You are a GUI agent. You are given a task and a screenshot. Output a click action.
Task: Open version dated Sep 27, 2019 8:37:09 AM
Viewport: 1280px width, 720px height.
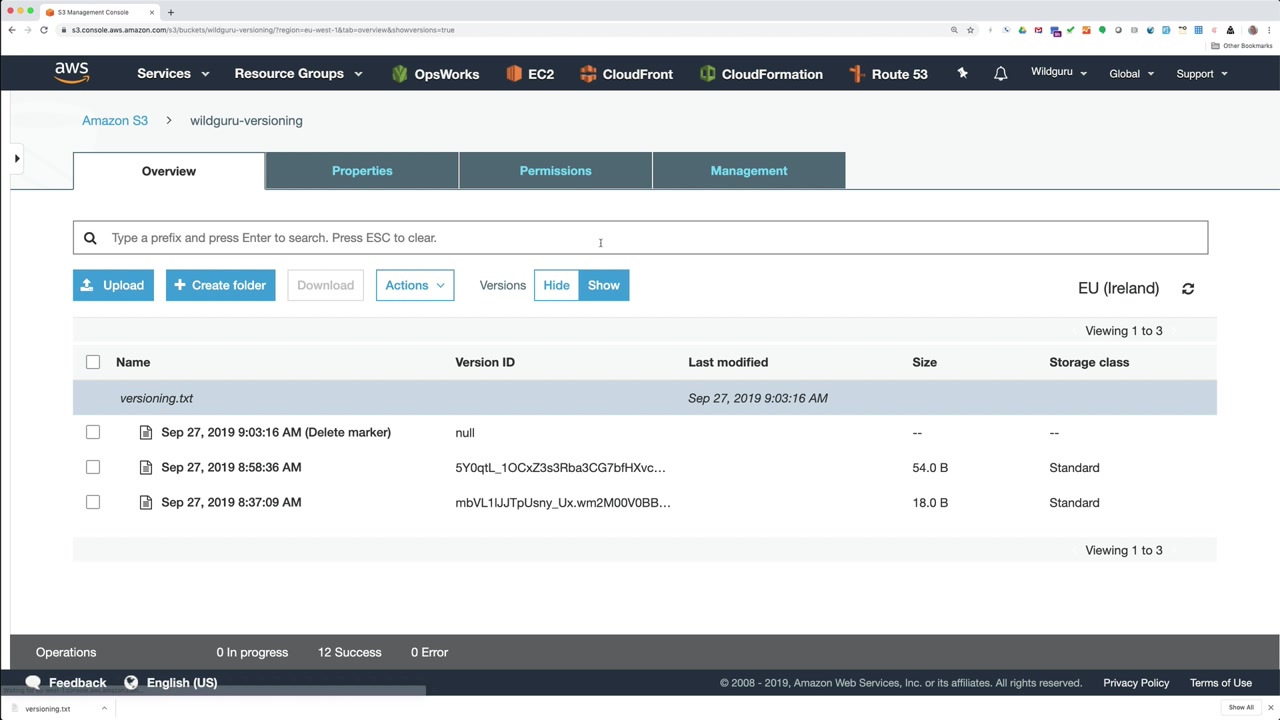click(231, 503)
